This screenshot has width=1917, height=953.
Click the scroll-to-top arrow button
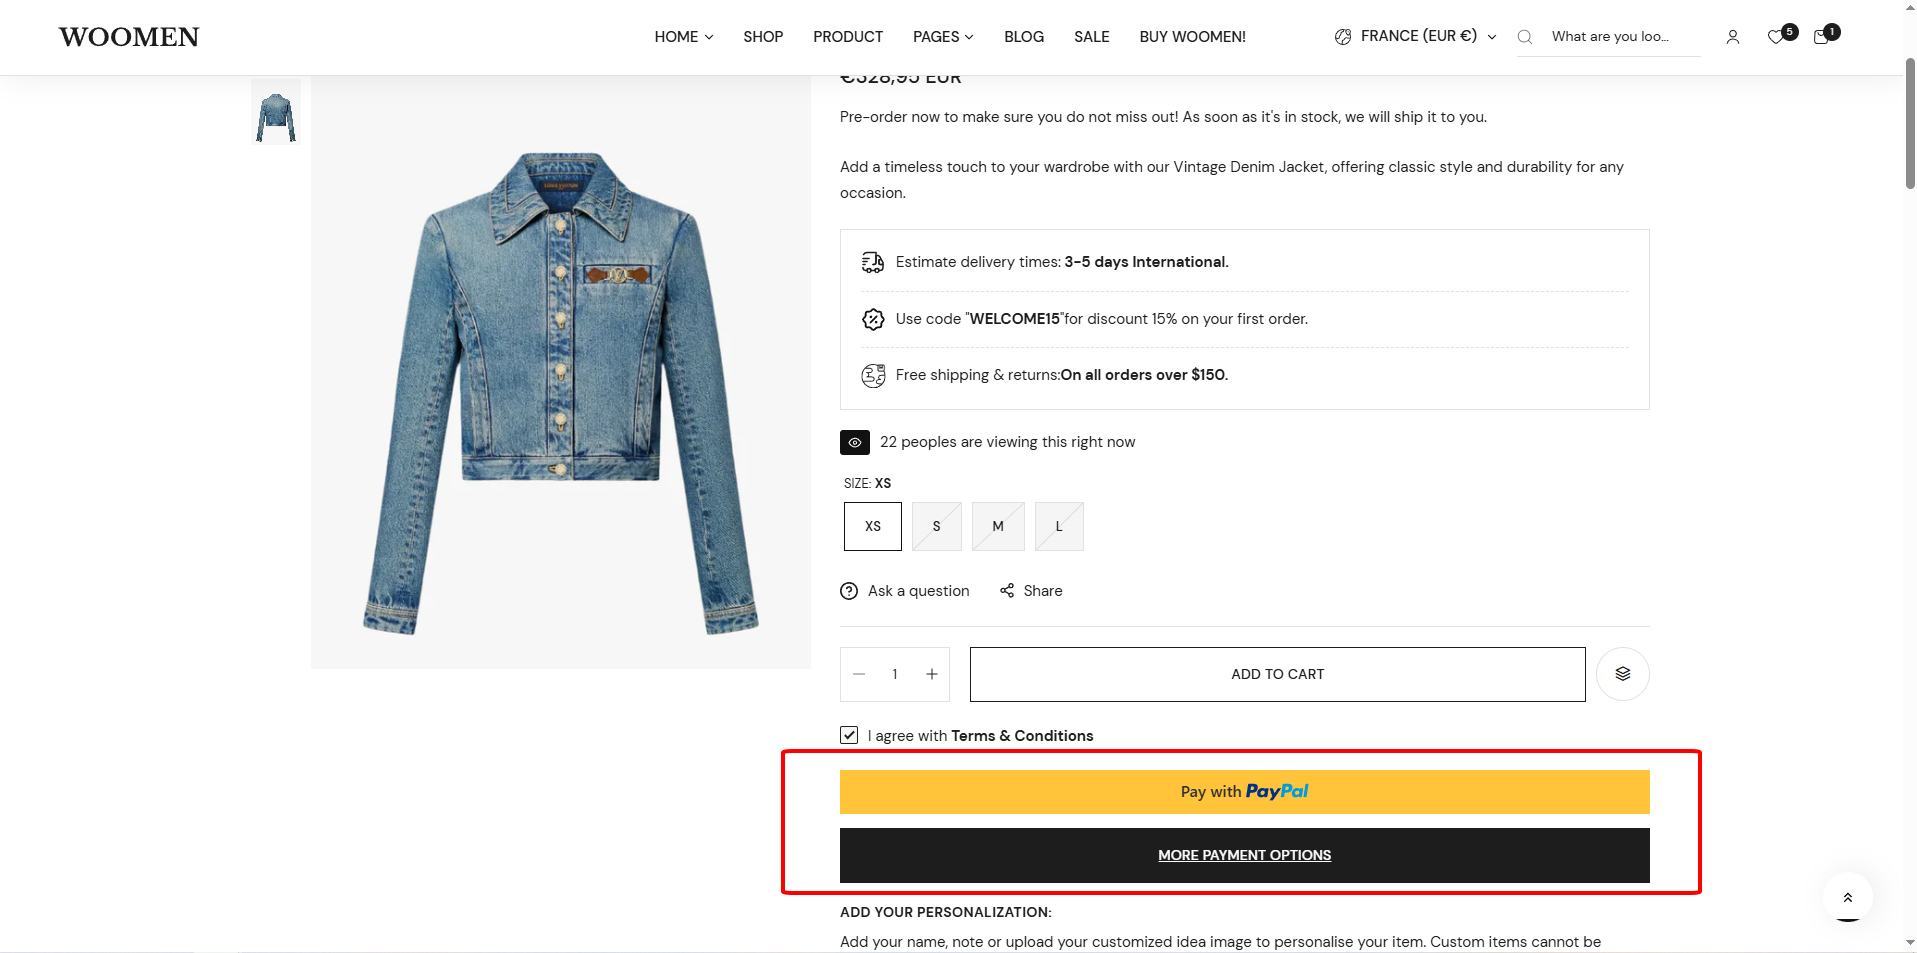1847,897
